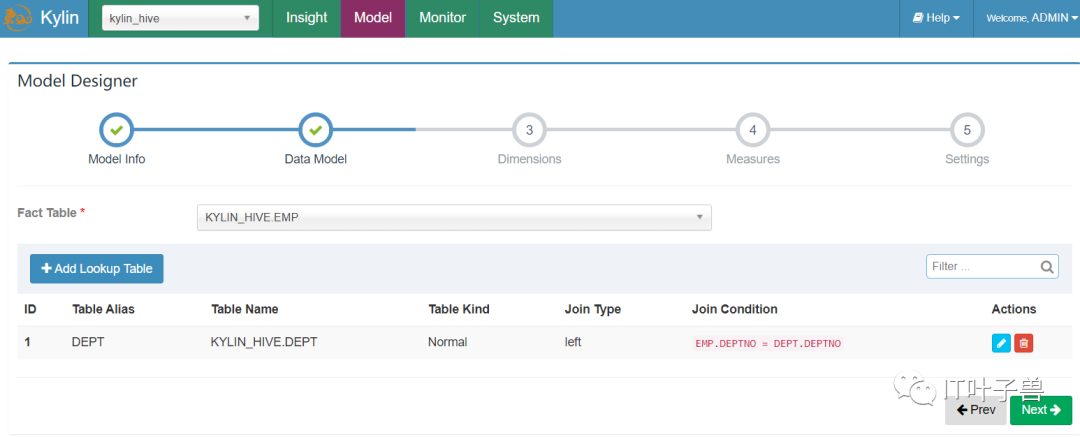Click the Settings step label
This screenshot has height=437, width=1080.
coord(967,159)
